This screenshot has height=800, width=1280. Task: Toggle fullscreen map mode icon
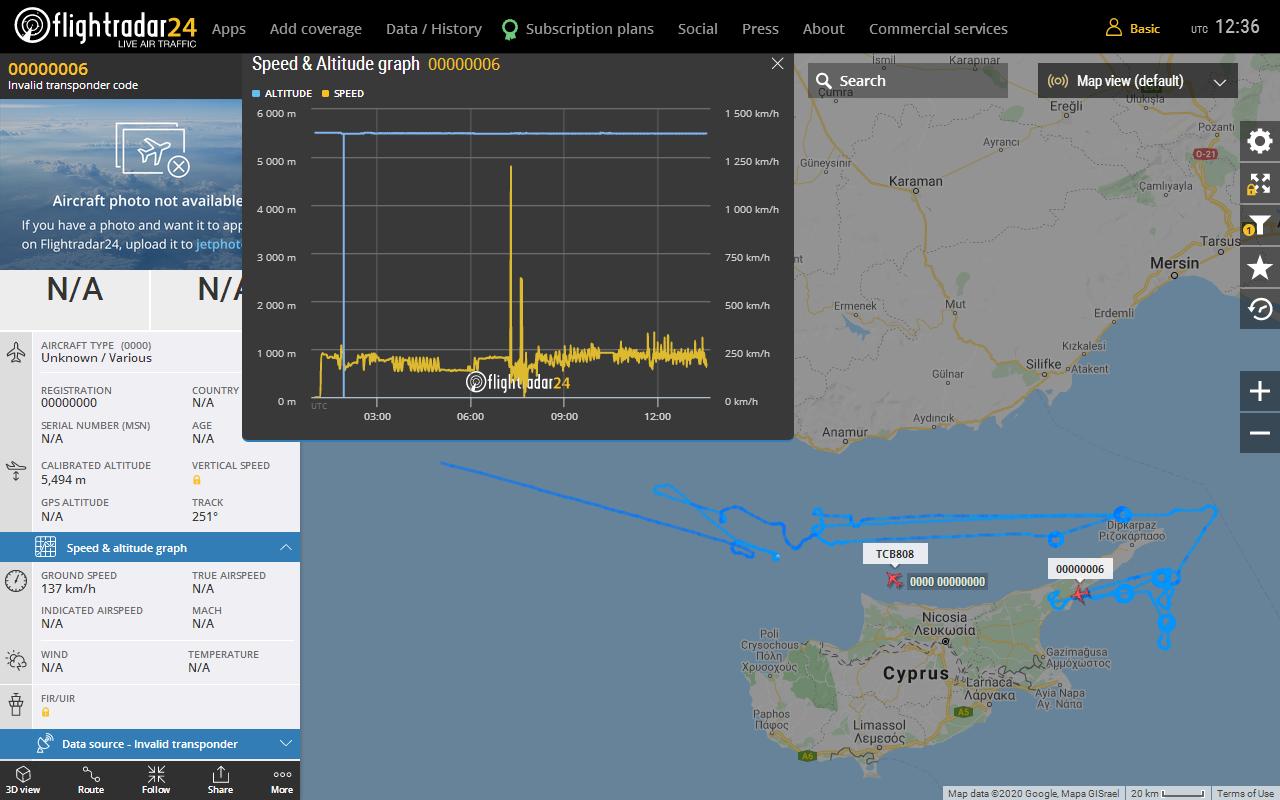(1260, 184)
